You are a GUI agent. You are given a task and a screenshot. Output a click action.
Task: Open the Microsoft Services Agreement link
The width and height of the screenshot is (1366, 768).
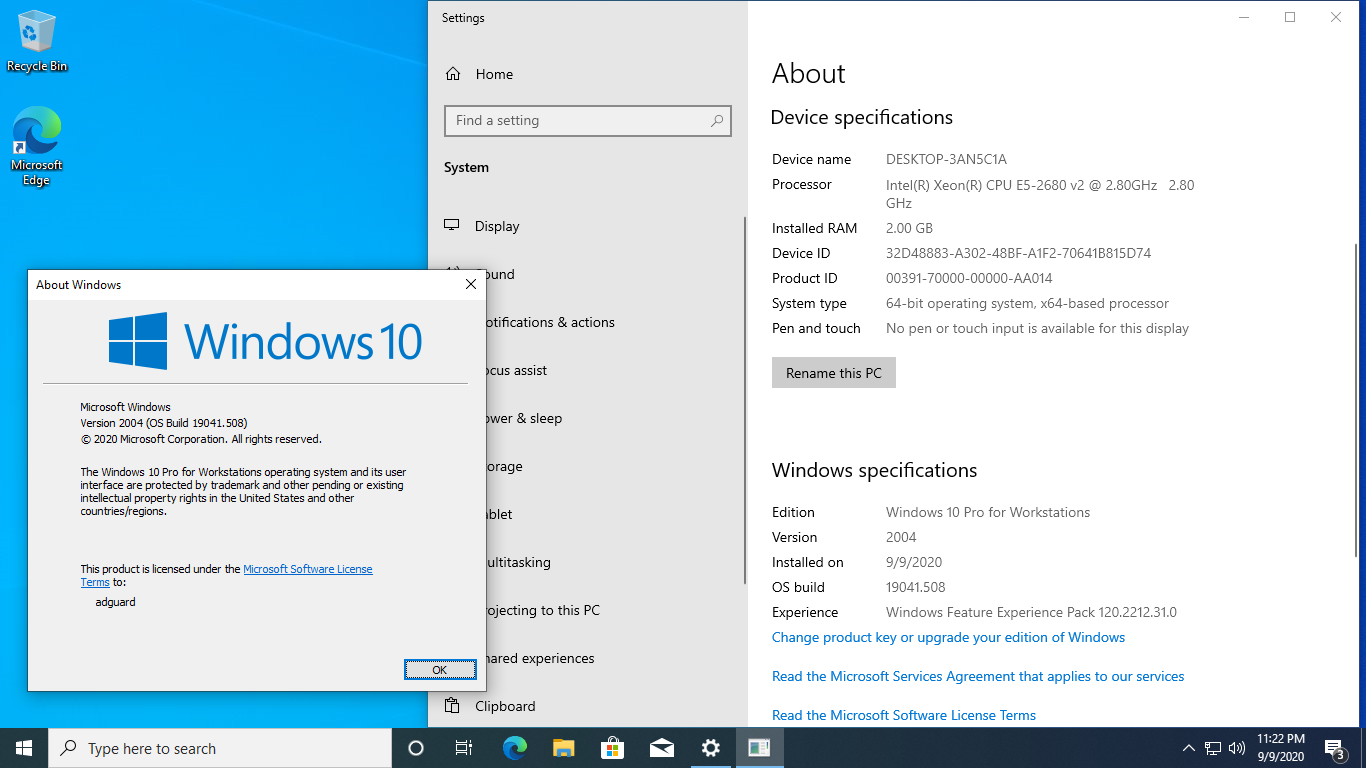pos(978,676)
